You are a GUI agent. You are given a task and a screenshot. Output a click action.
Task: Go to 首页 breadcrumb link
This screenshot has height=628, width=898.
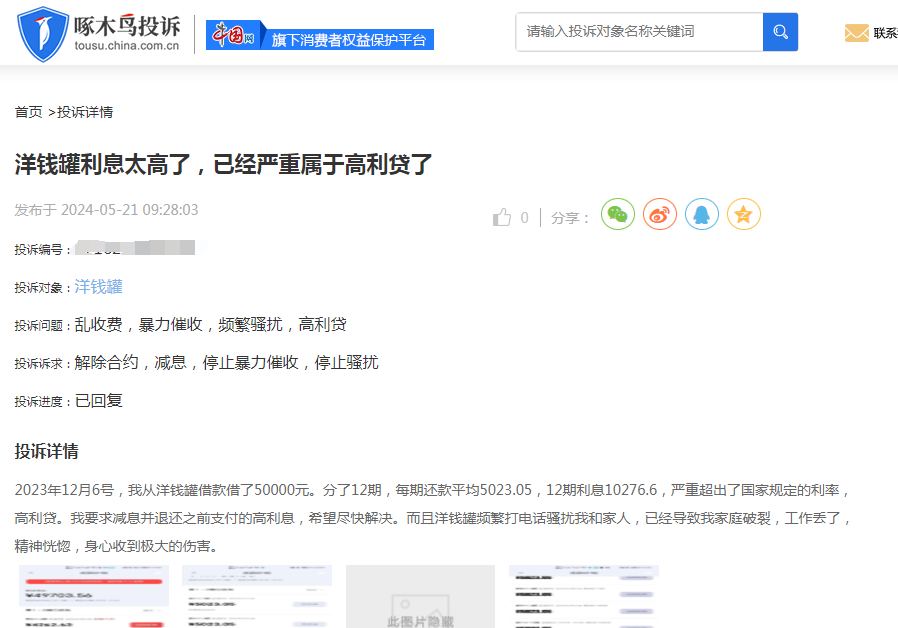coord(29,112)
